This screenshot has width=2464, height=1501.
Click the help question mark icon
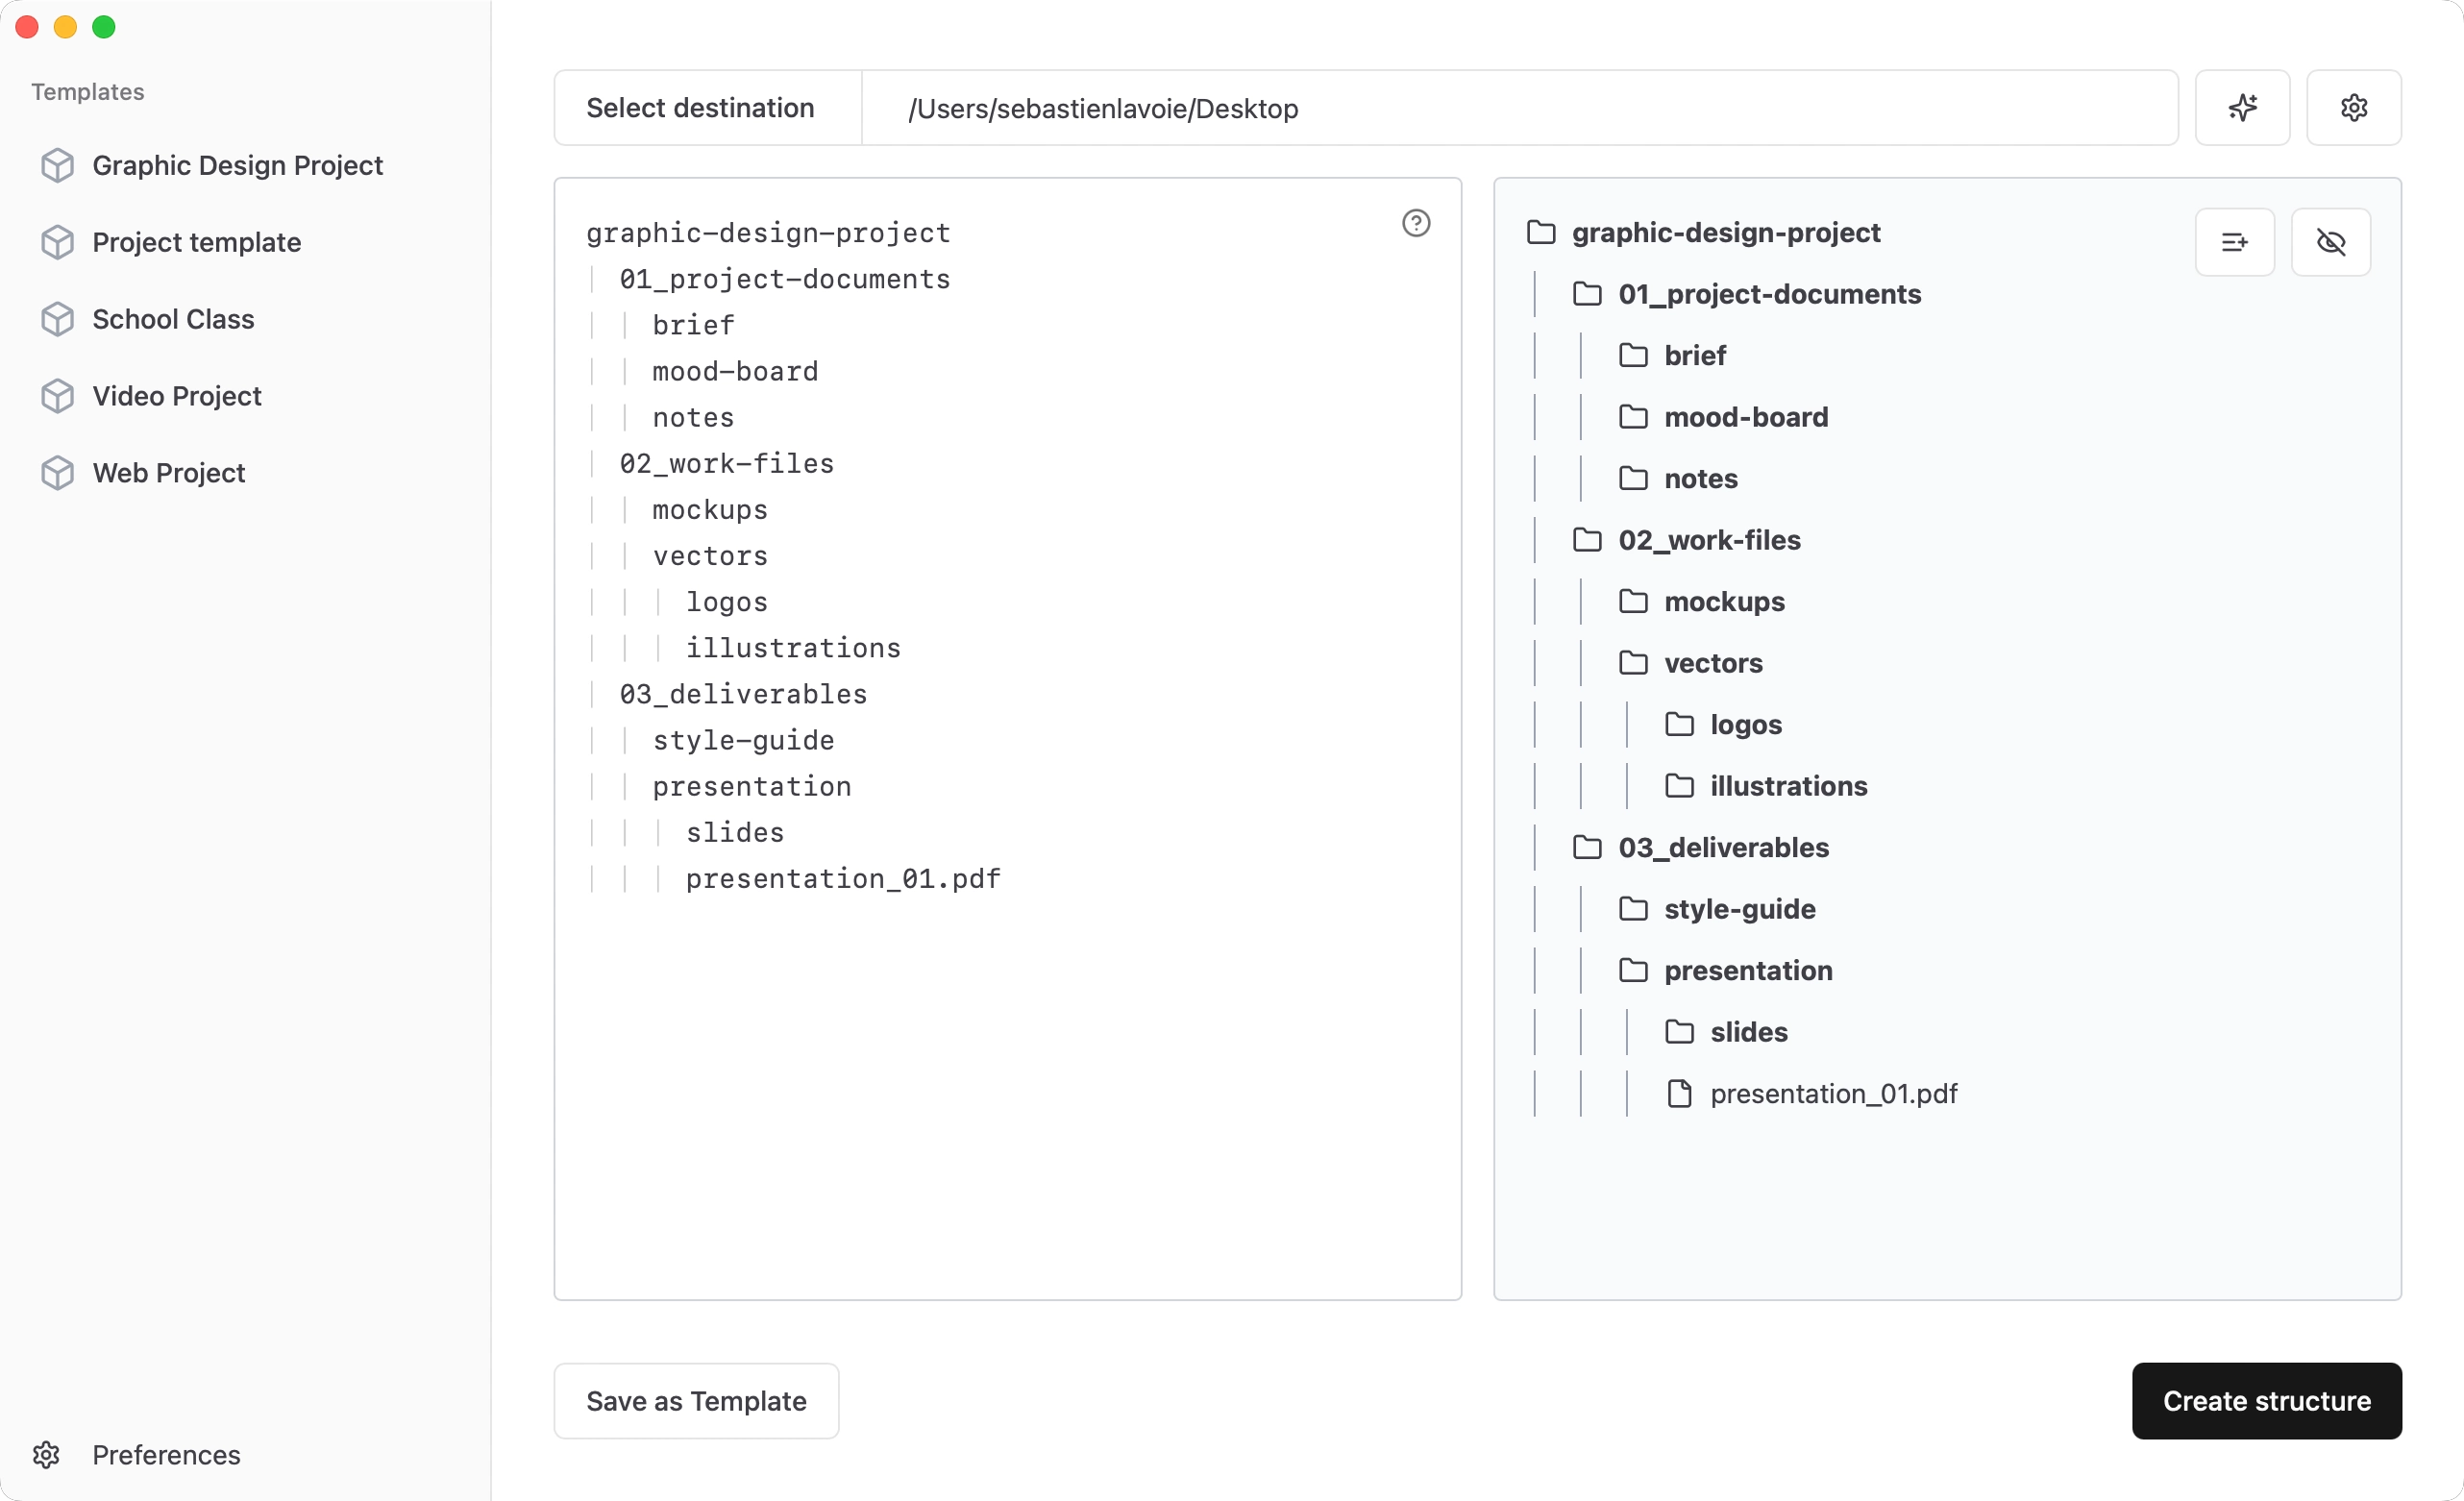click(1415, 223)
